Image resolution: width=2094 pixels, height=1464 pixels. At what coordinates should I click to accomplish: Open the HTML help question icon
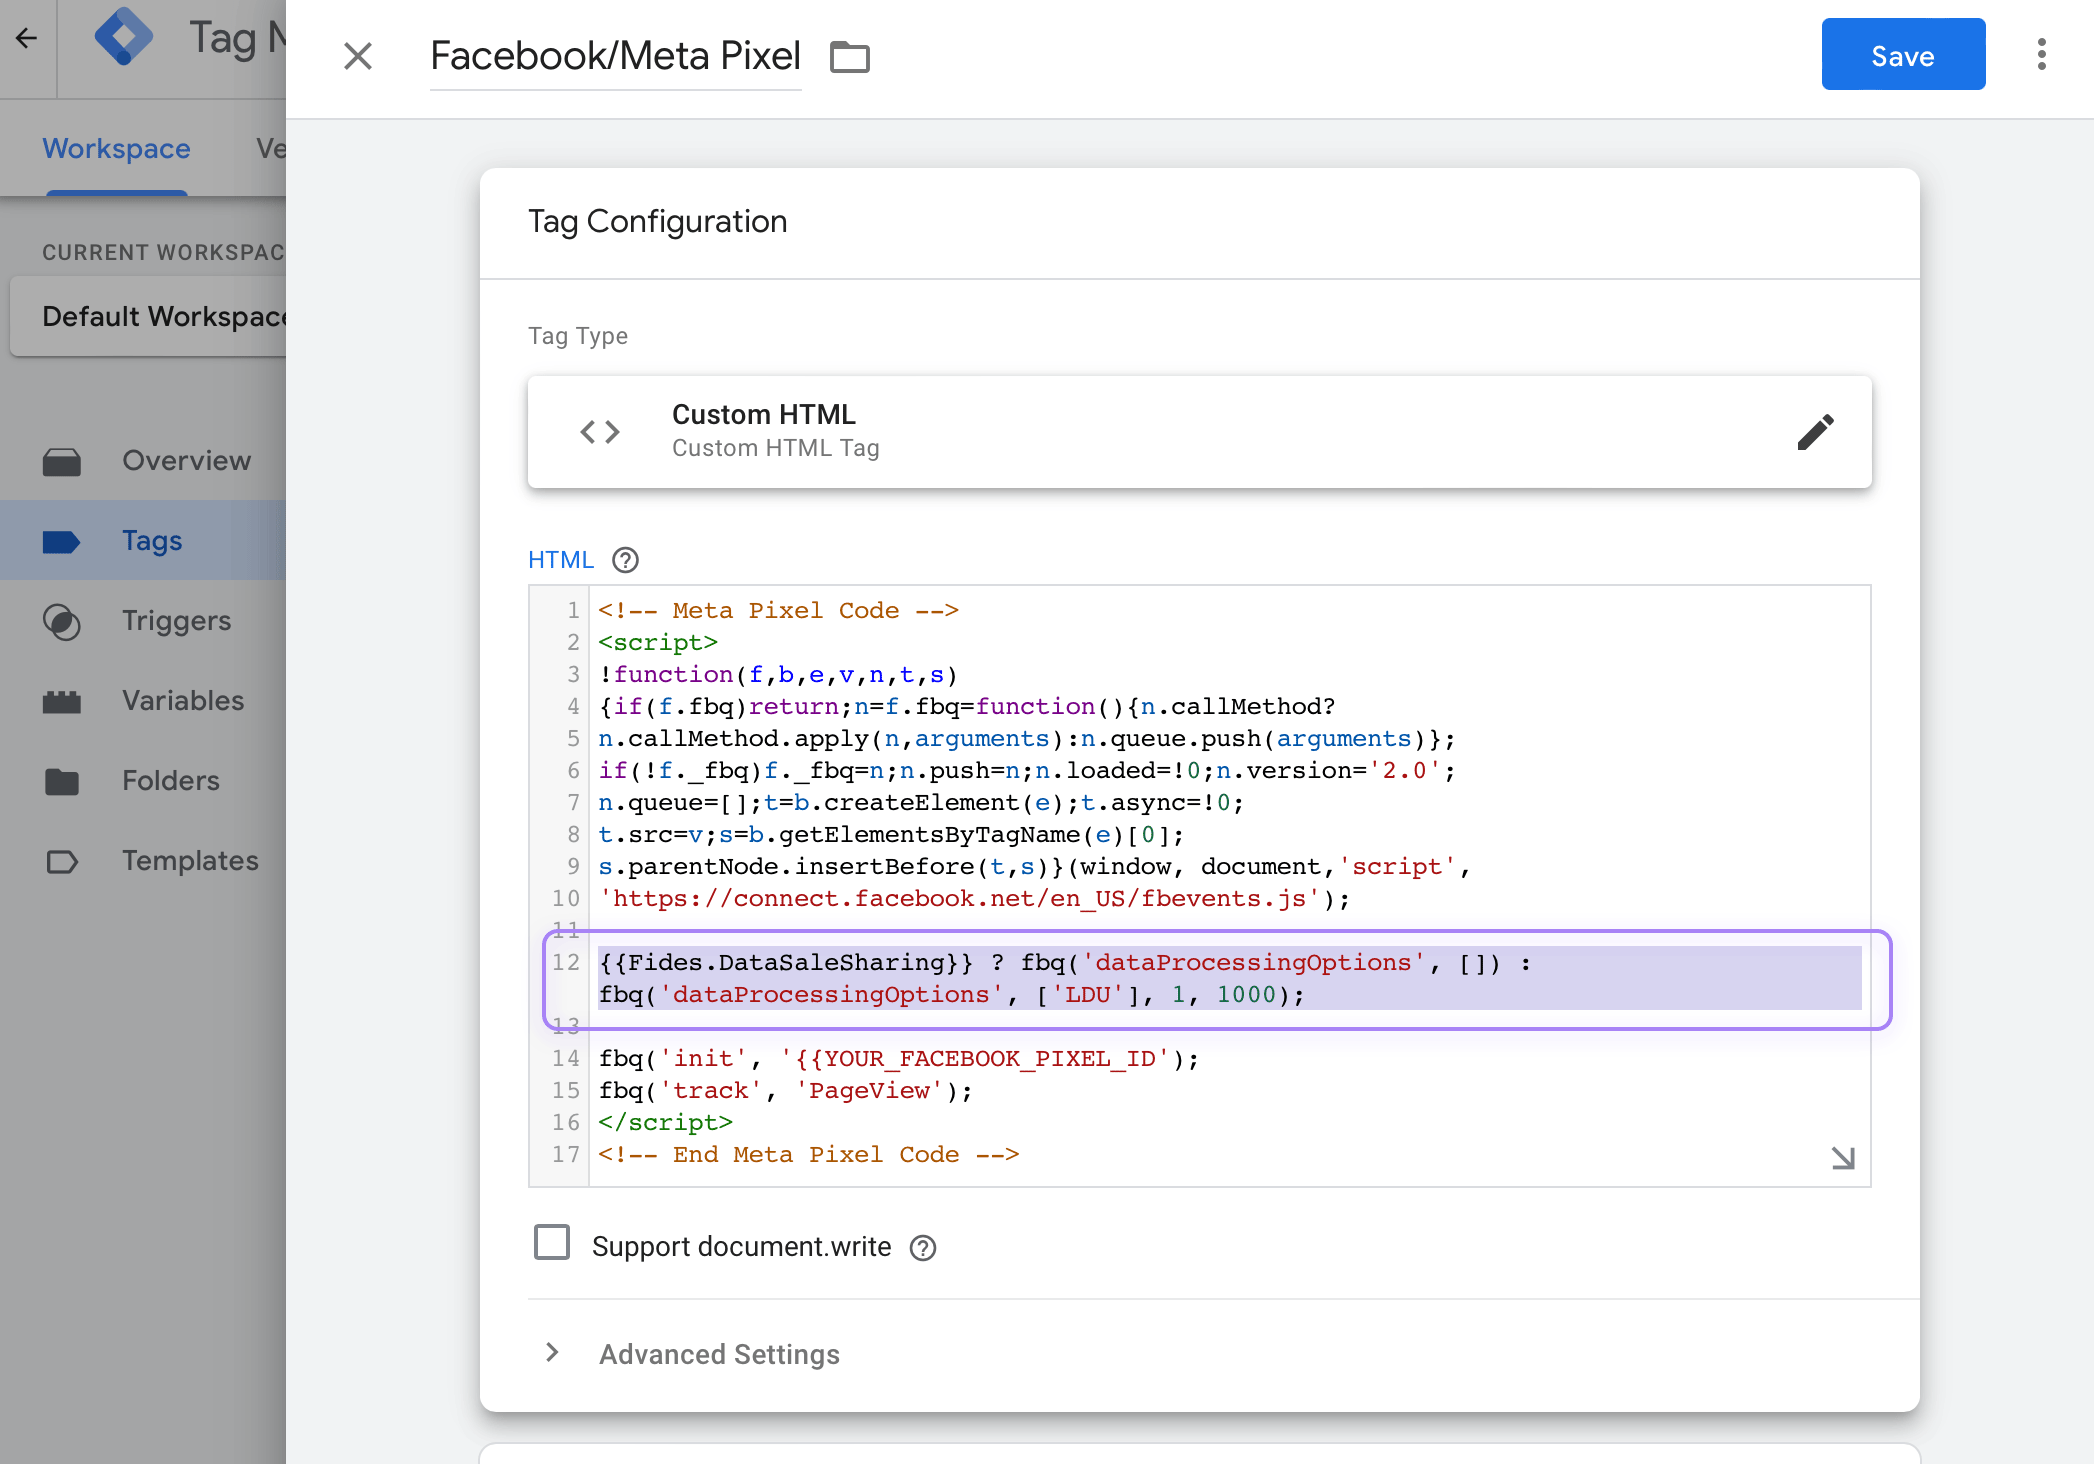625,560
